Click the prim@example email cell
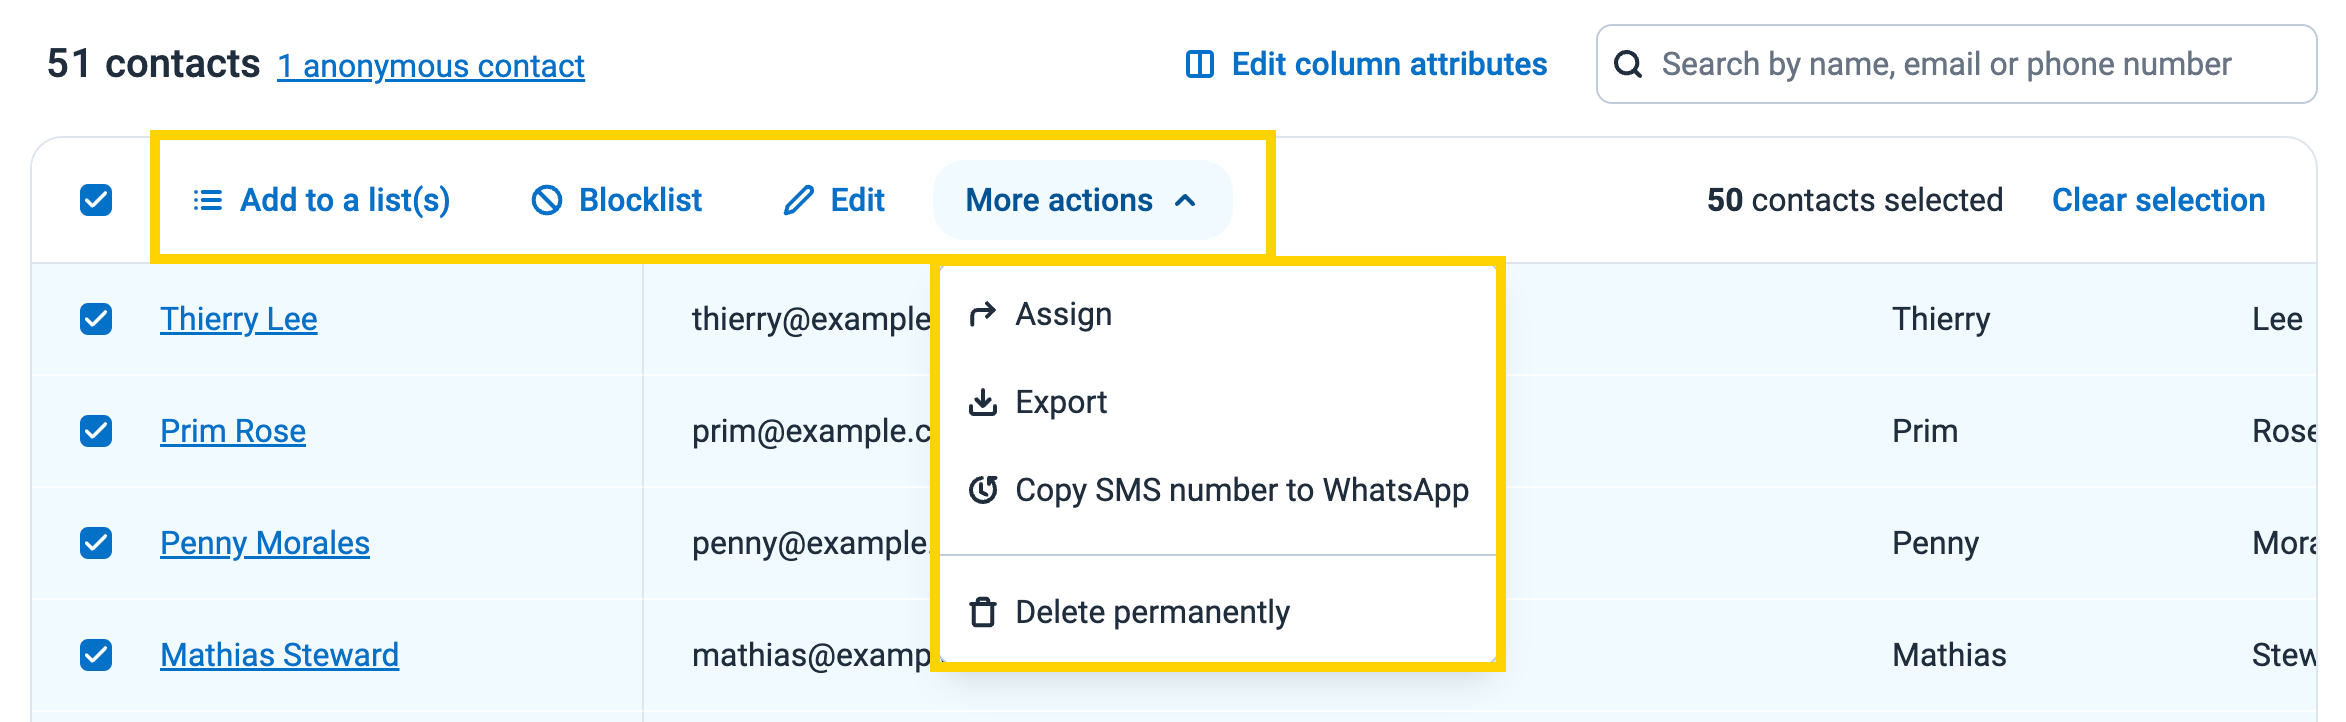Screen dimensions: 2346x722 [x=811, y=431]
